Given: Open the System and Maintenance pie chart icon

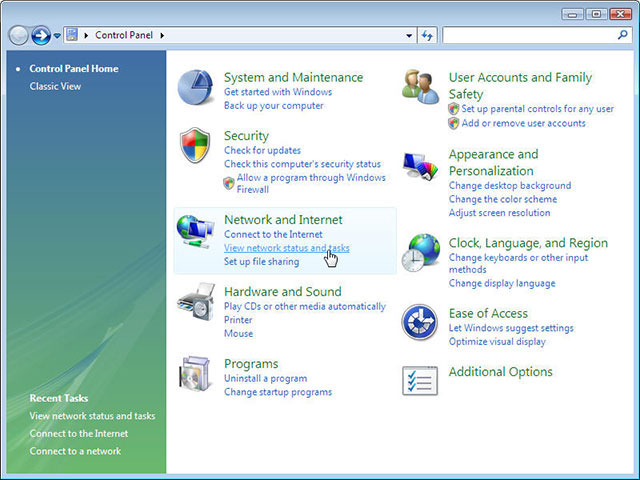Looking at the screenshot, I should (195, 87).
